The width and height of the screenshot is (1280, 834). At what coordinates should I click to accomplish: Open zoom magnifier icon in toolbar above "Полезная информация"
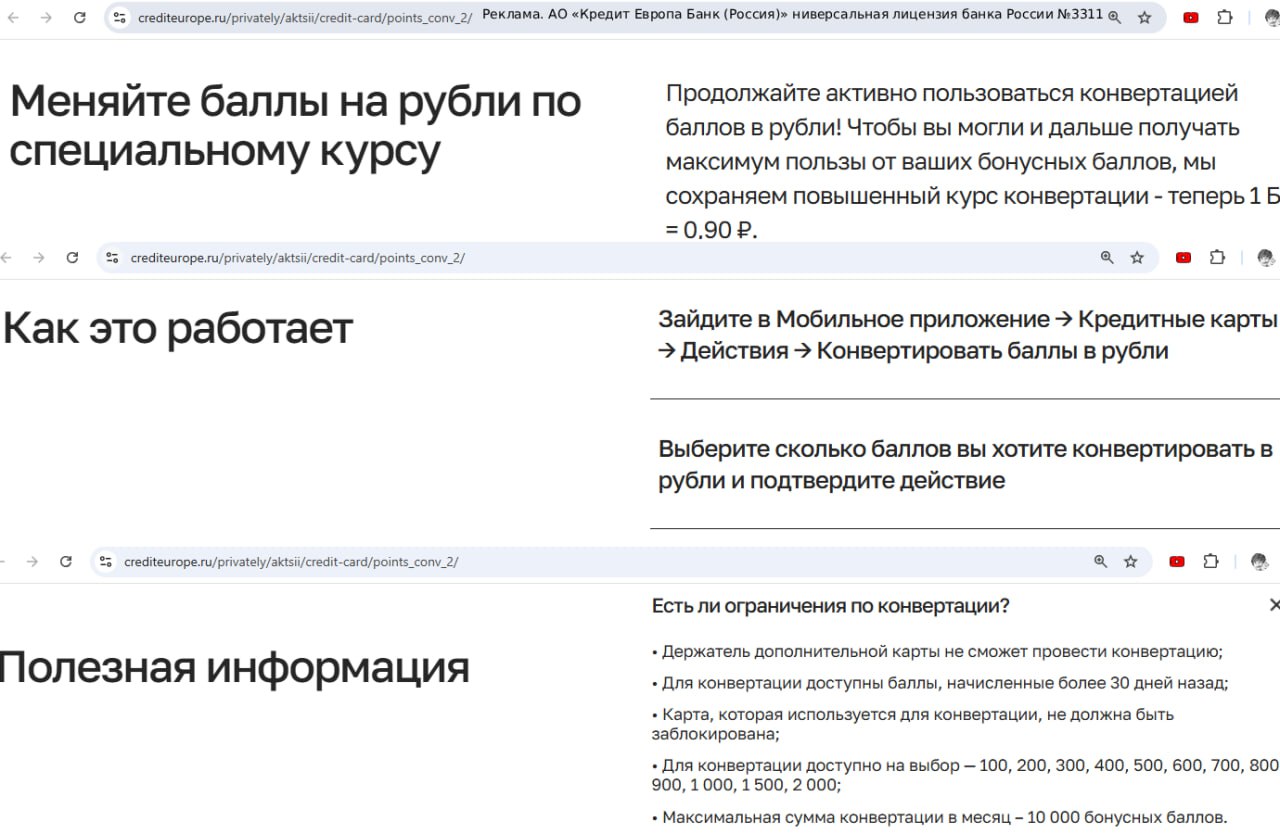click(1100, 562)
